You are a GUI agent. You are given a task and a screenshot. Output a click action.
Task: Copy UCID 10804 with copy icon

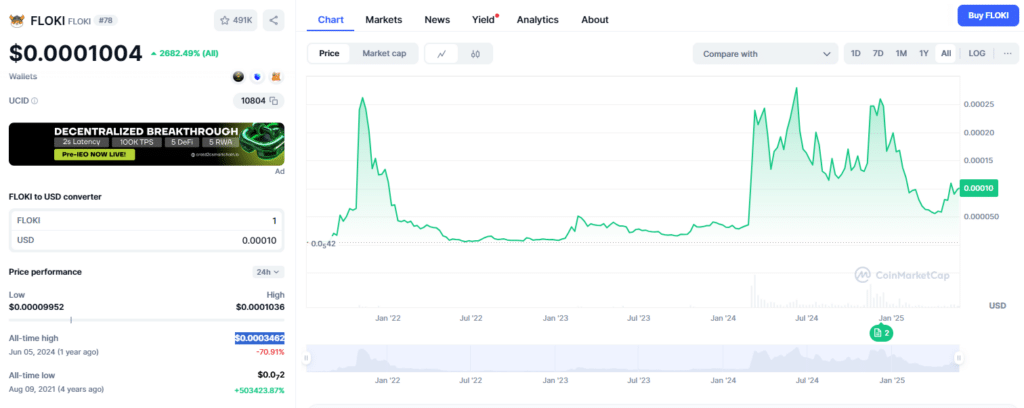pos(274,101)
